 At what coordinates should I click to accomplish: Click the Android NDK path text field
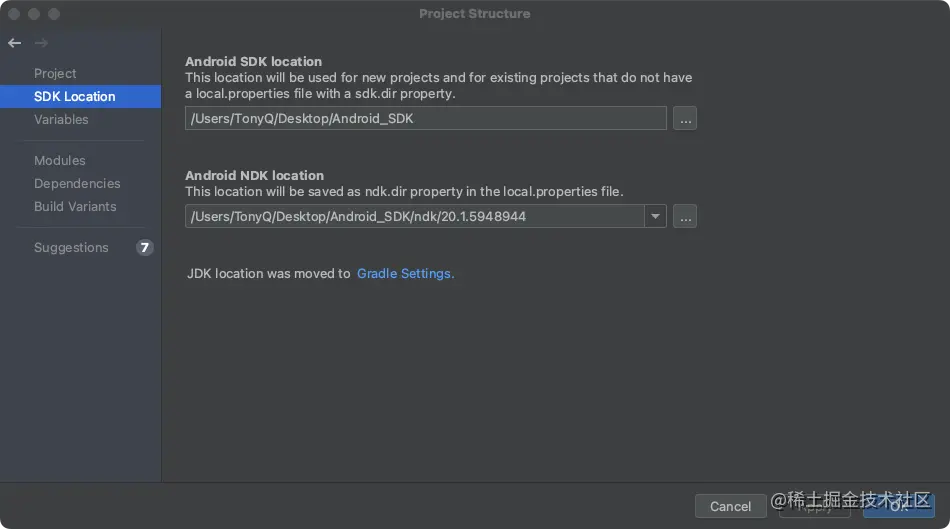414,216
